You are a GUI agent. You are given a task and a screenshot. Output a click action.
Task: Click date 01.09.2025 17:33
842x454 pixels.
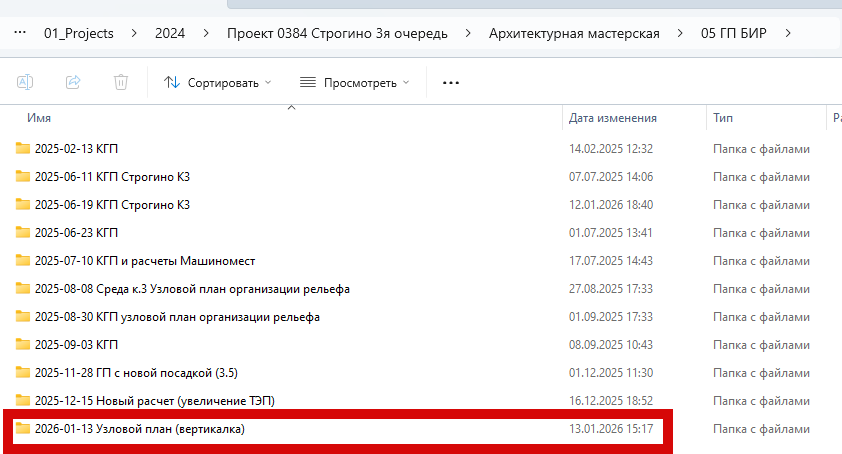pyautogui.click(x=611, y=317)
